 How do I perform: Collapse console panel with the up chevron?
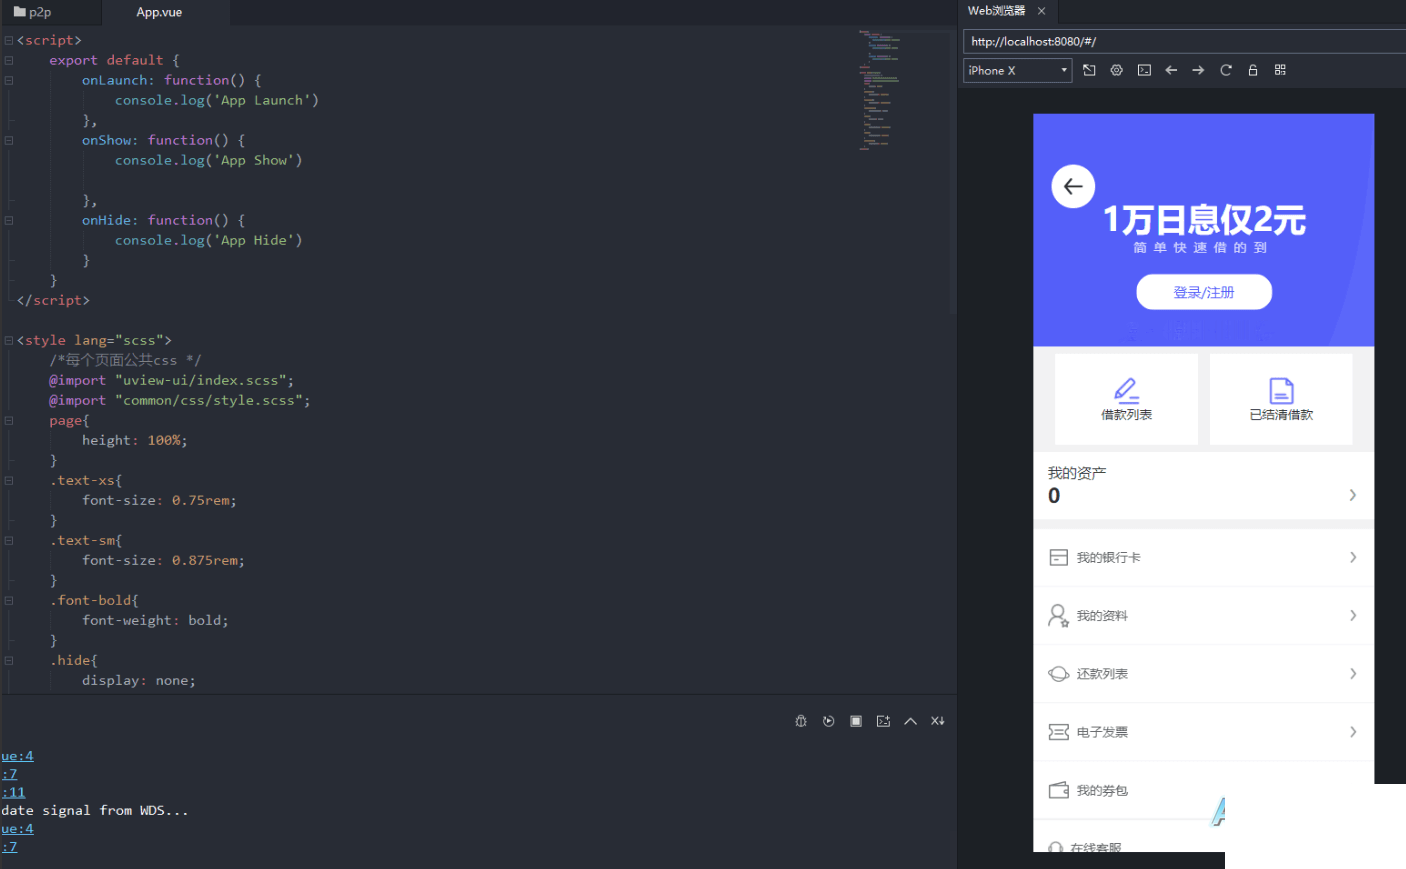910,721
